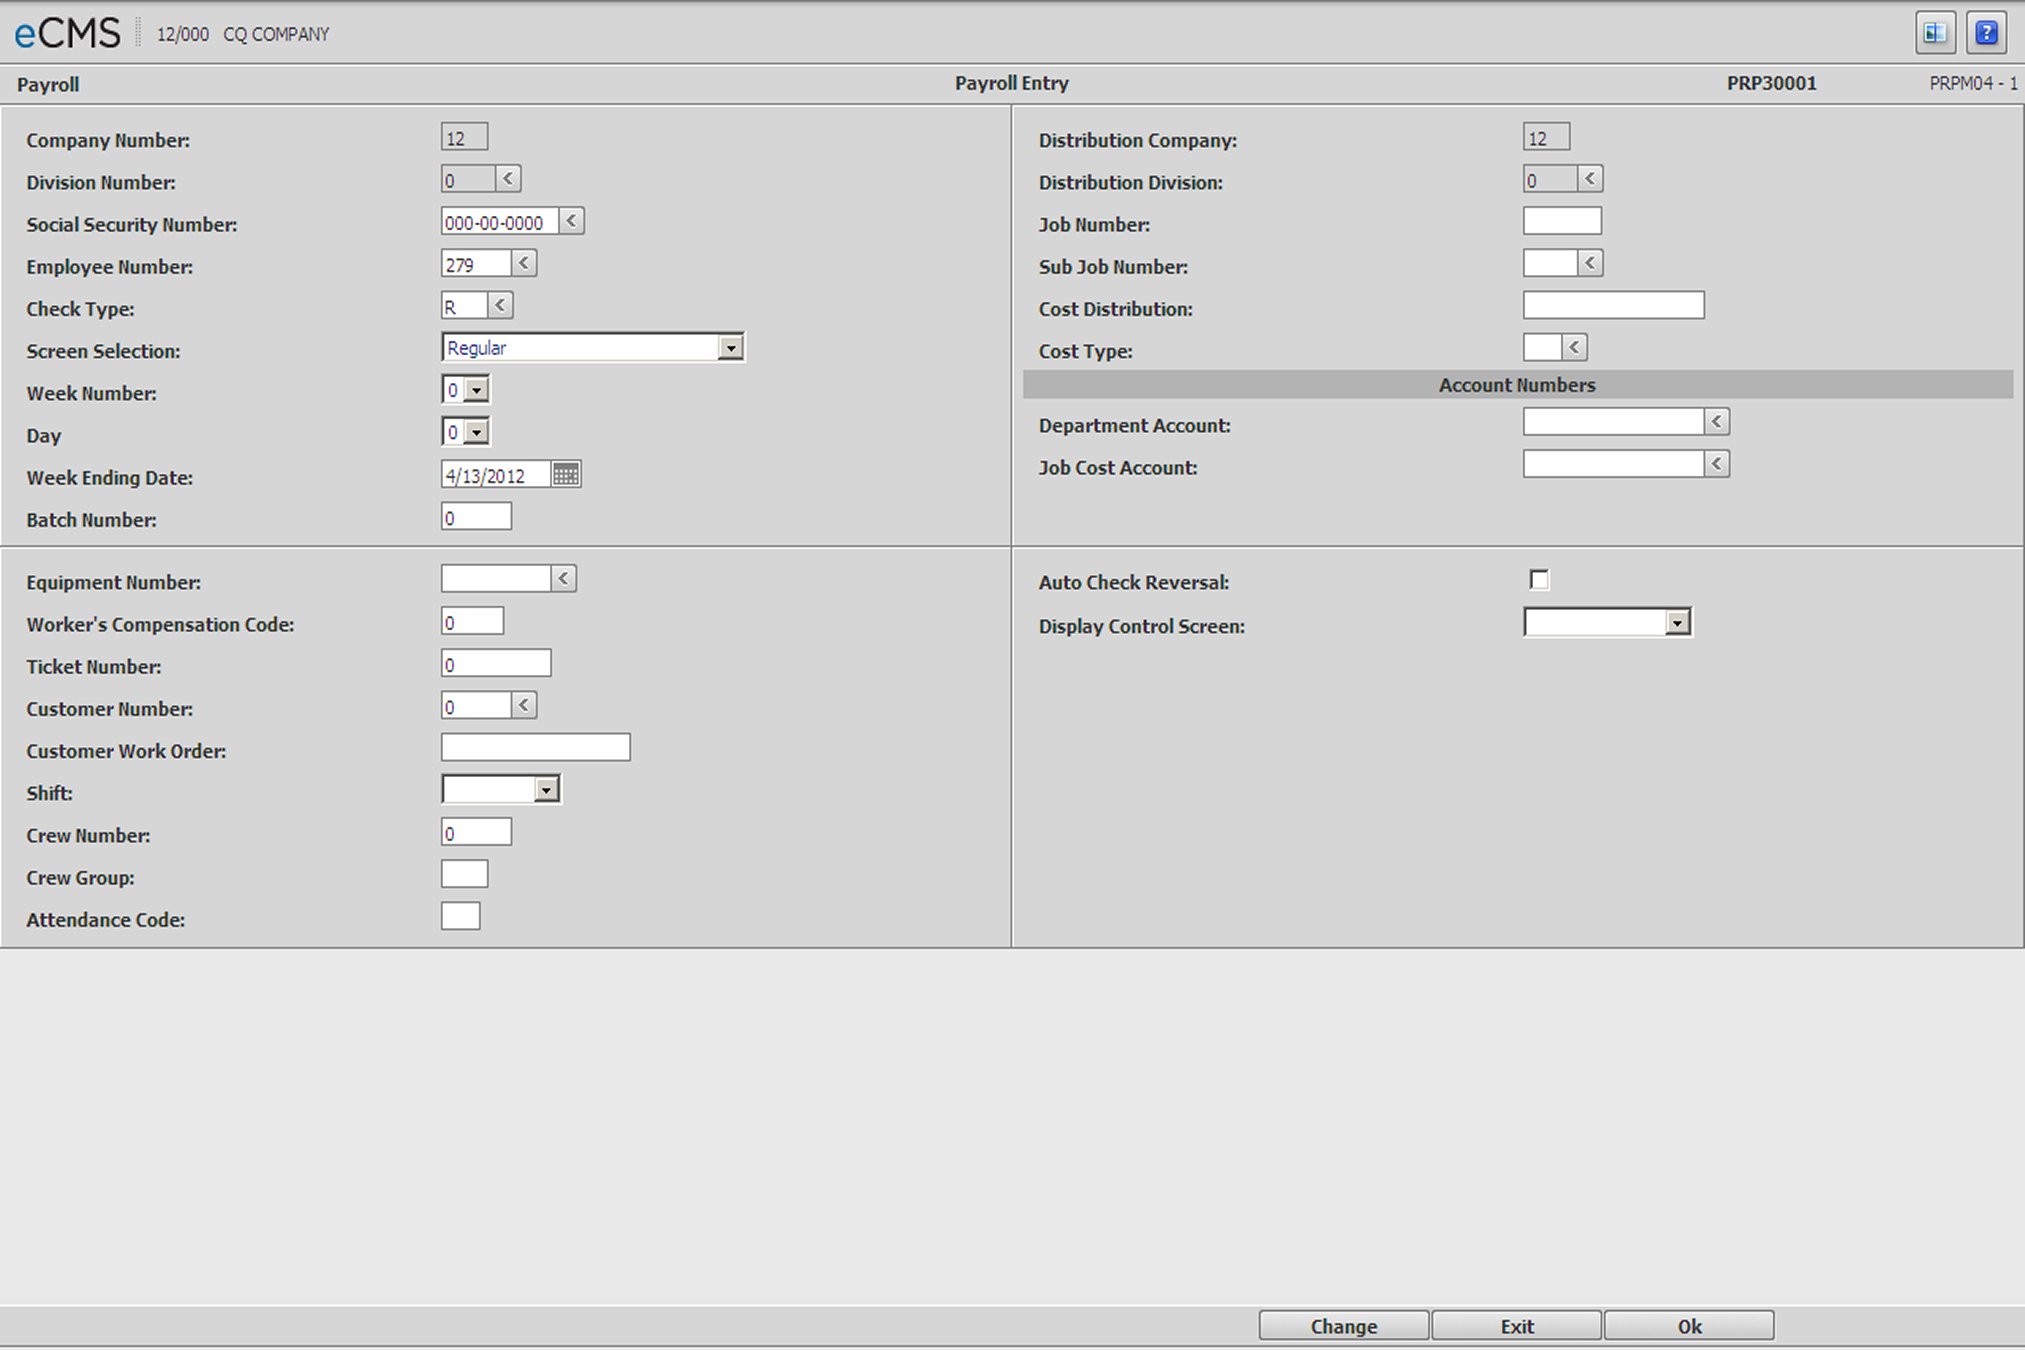Screen dimensions: 2025x1350
Task: Click the Change button
Action: click(1344, 1326)
